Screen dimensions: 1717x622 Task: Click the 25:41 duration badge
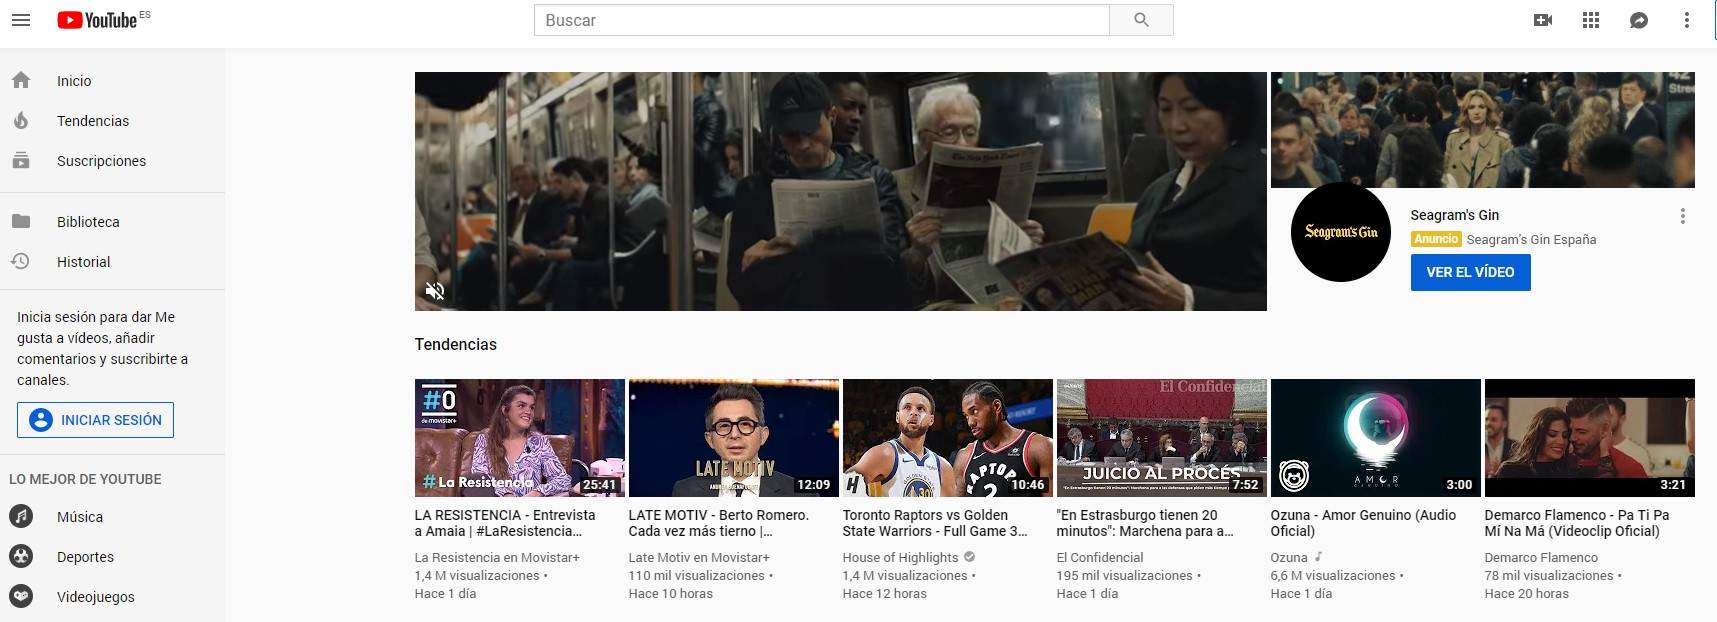tap(600, 485)
